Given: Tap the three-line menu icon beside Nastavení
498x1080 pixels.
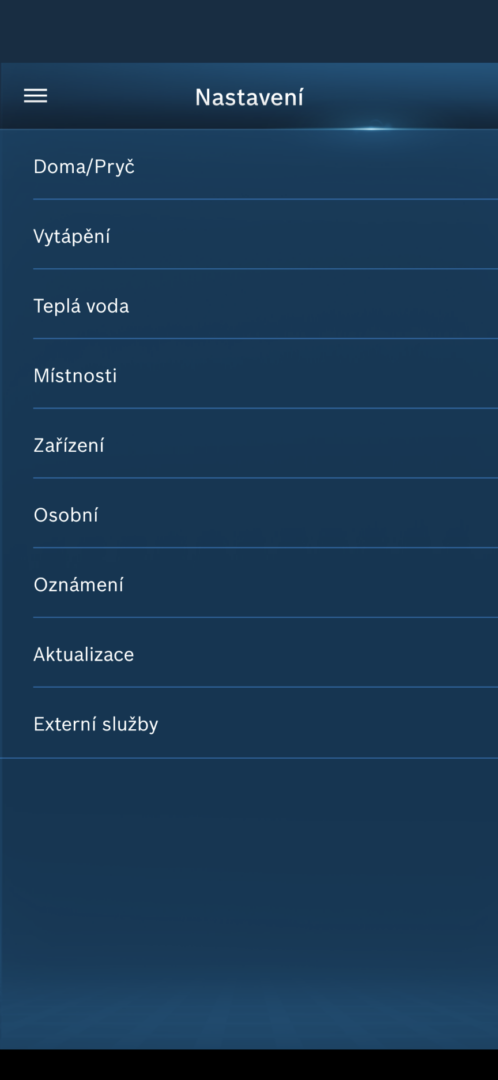Looking at the screenshot, I should click(36, 96).
